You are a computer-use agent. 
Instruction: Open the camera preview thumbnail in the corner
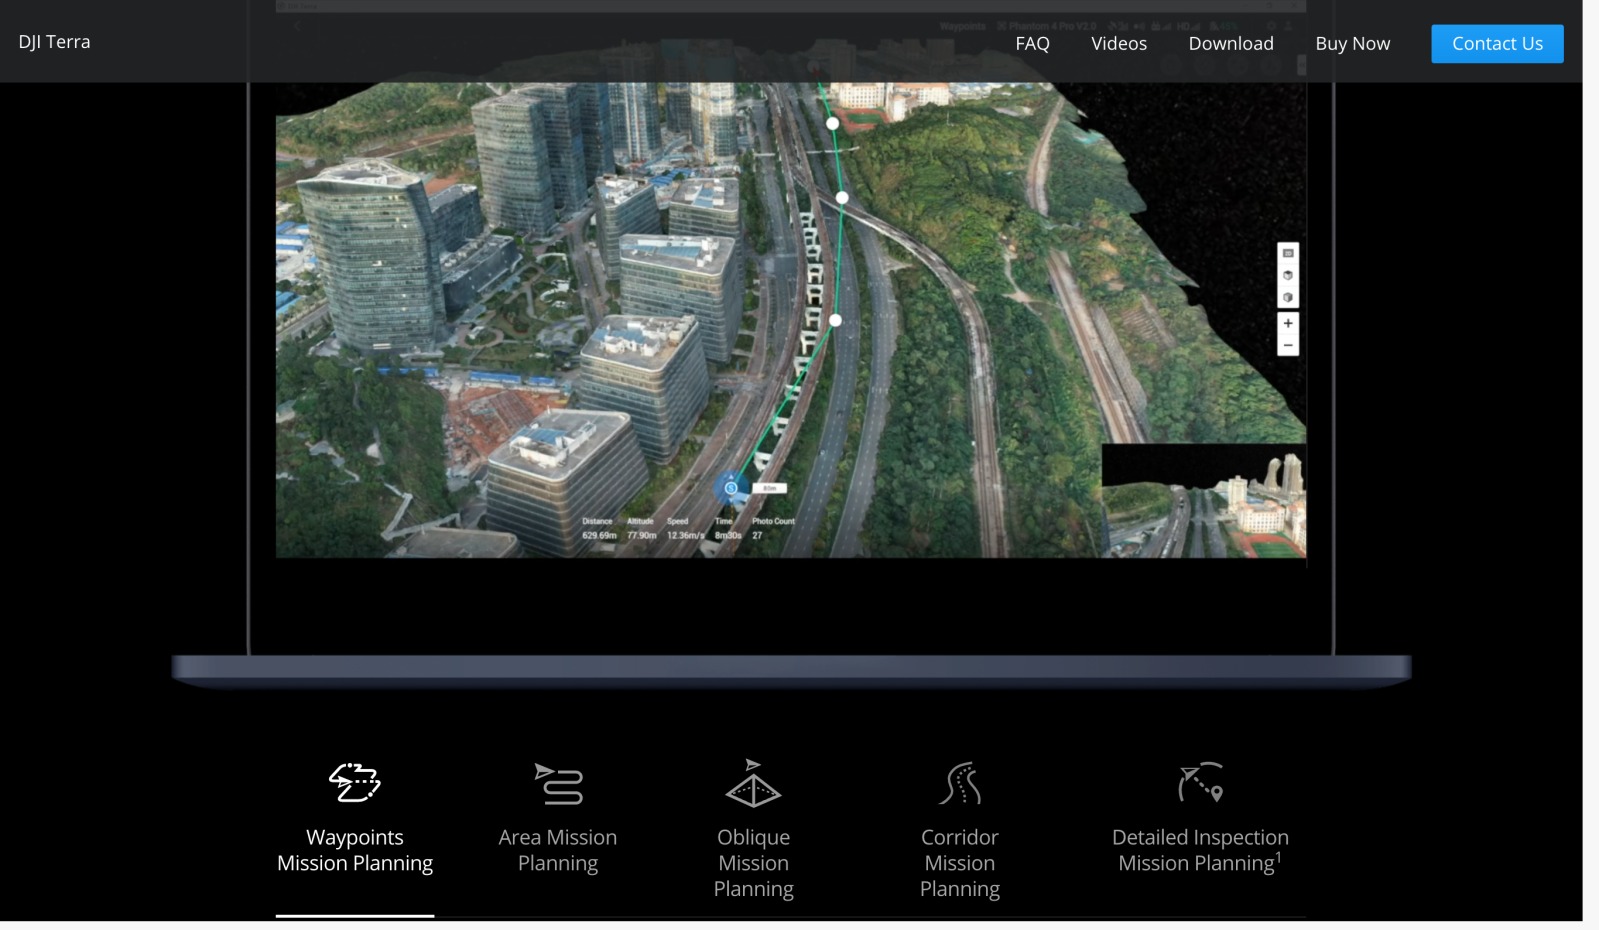[1204, 500]
